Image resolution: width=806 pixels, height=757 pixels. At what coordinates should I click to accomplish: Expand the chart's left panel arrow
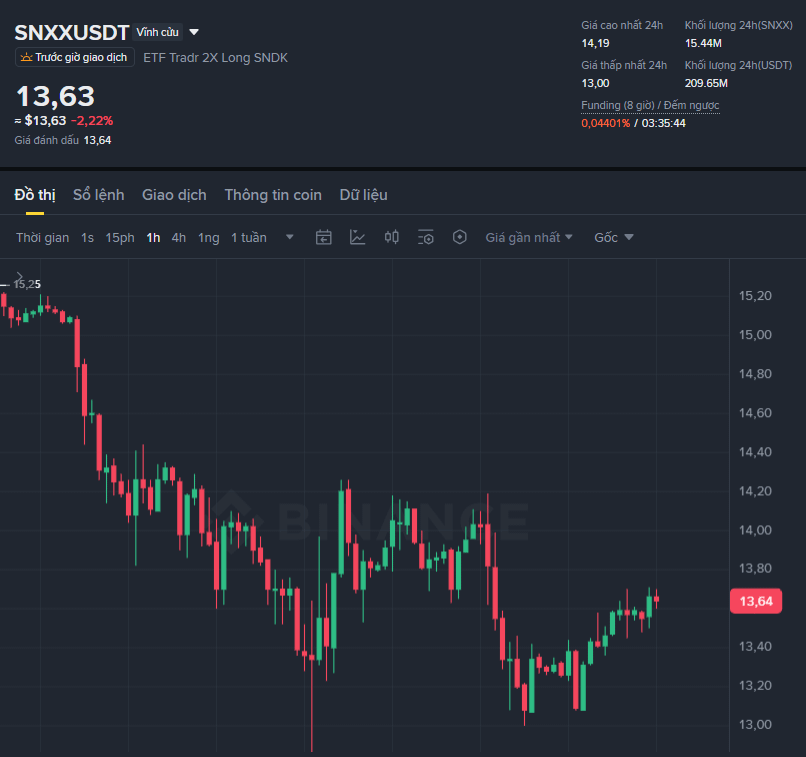coord(20,276)
